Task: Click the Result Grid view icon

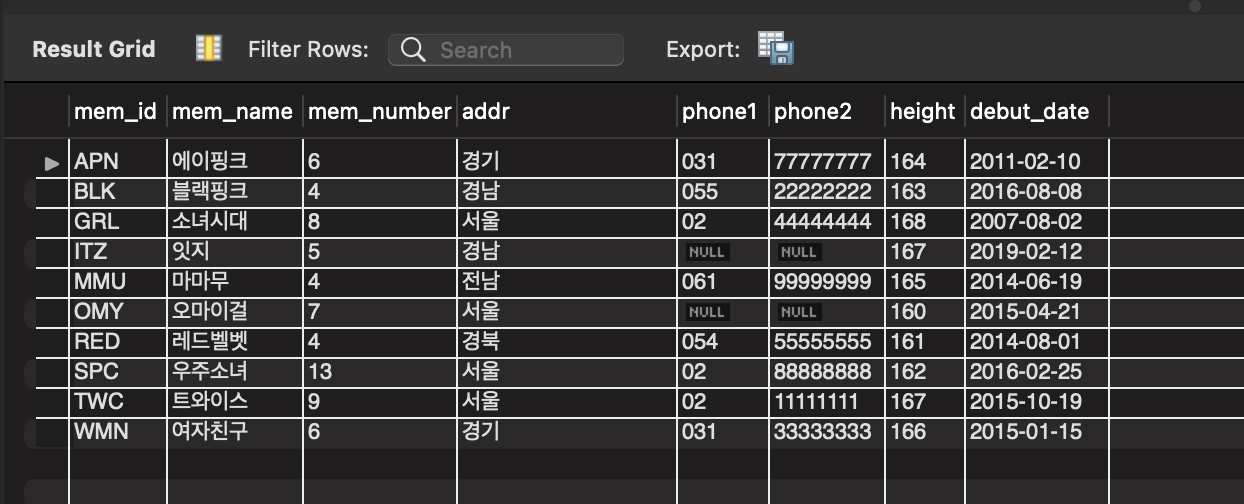Action: [208, 49]
